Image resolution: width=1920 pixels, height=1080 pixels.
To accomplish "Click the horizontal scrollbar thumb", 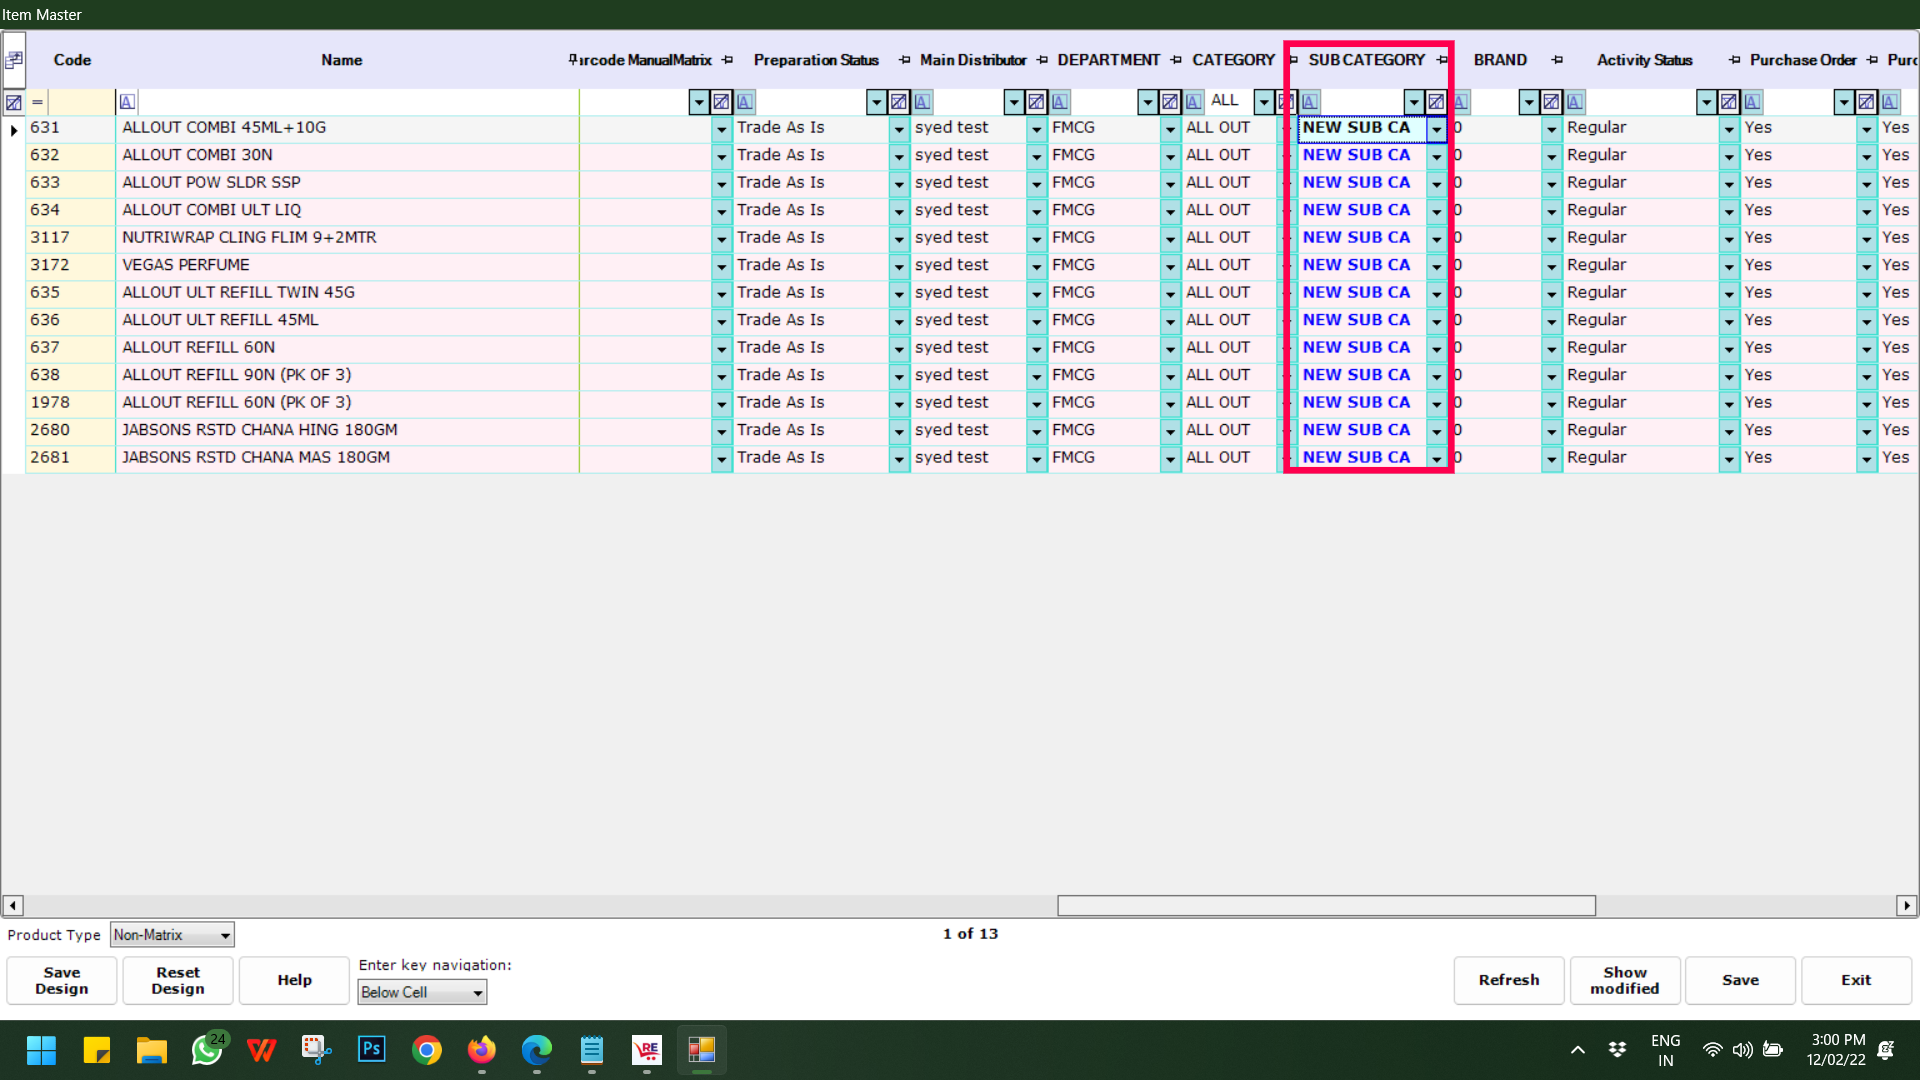I will tap(1326, 906).
